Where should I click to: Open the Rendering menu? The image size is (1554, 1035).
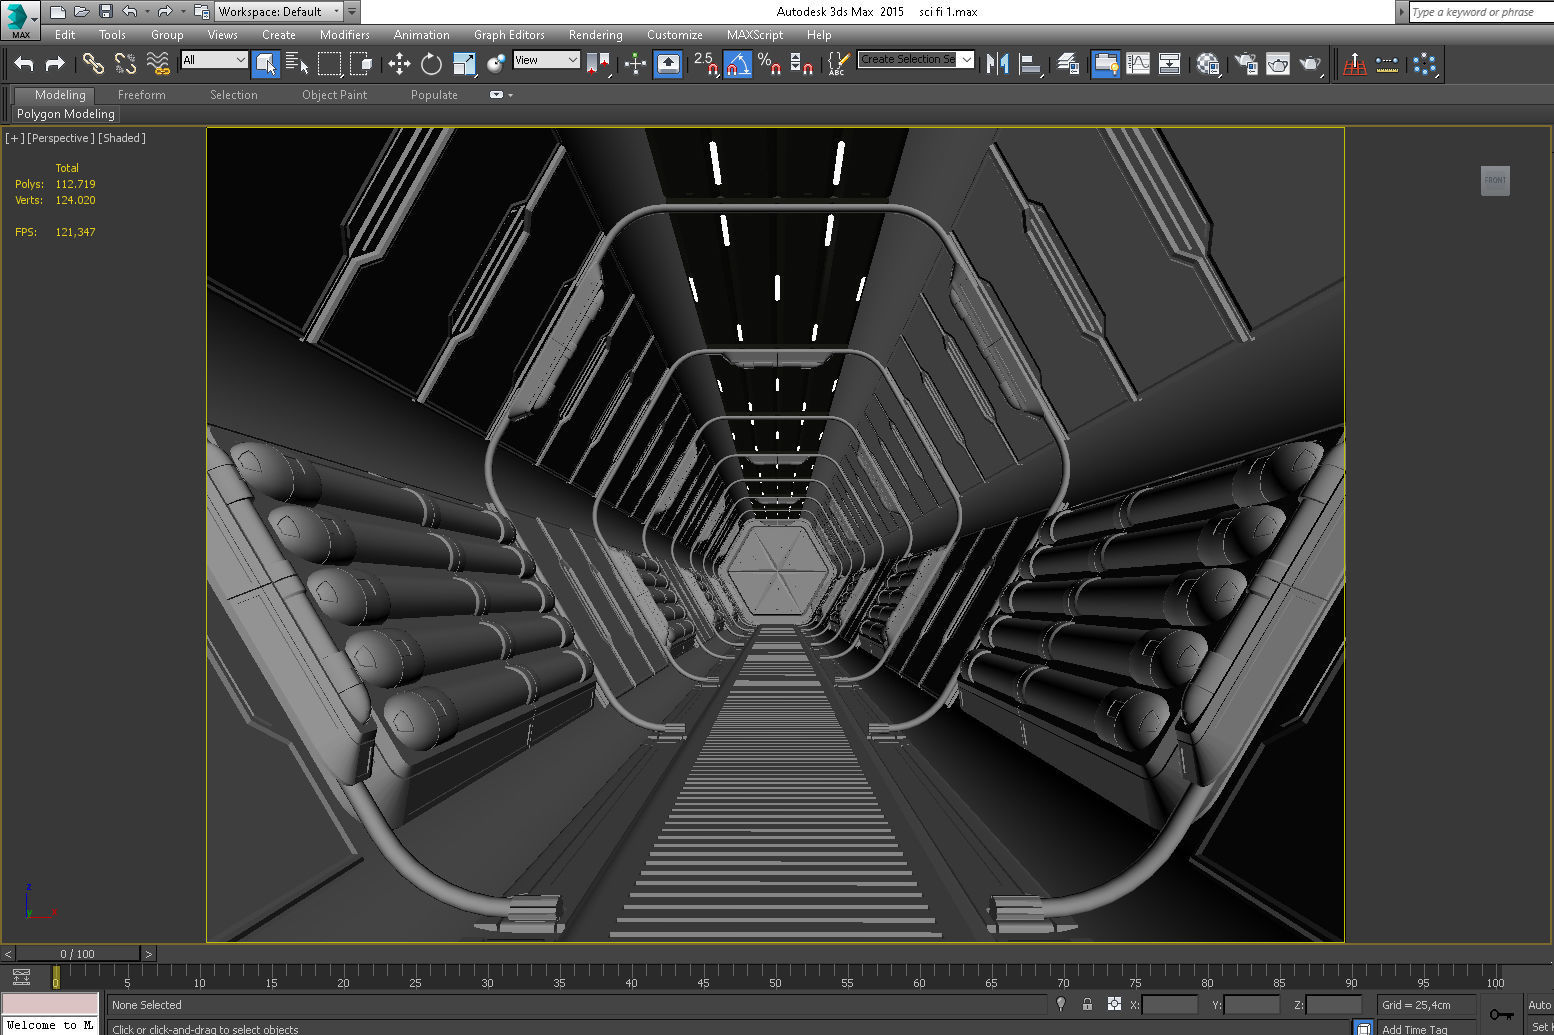click(x=595, y=35)
